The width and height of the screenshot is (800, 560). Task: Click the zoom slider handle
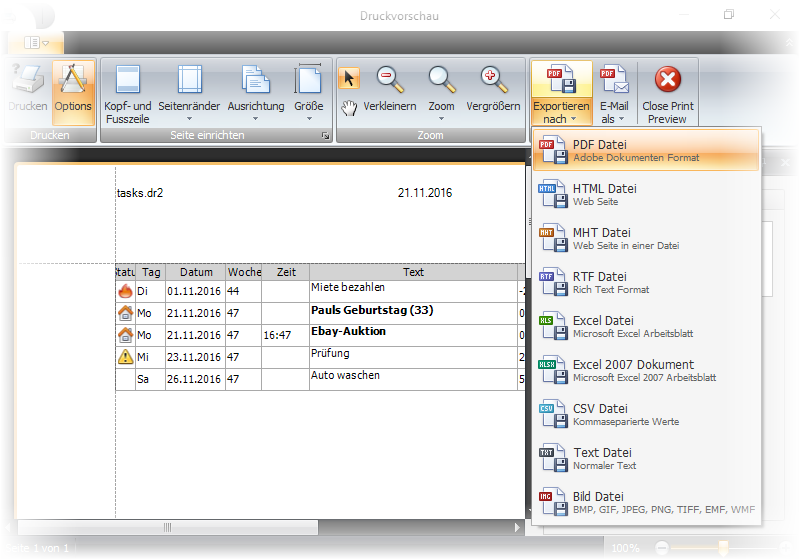coord(723,548)
